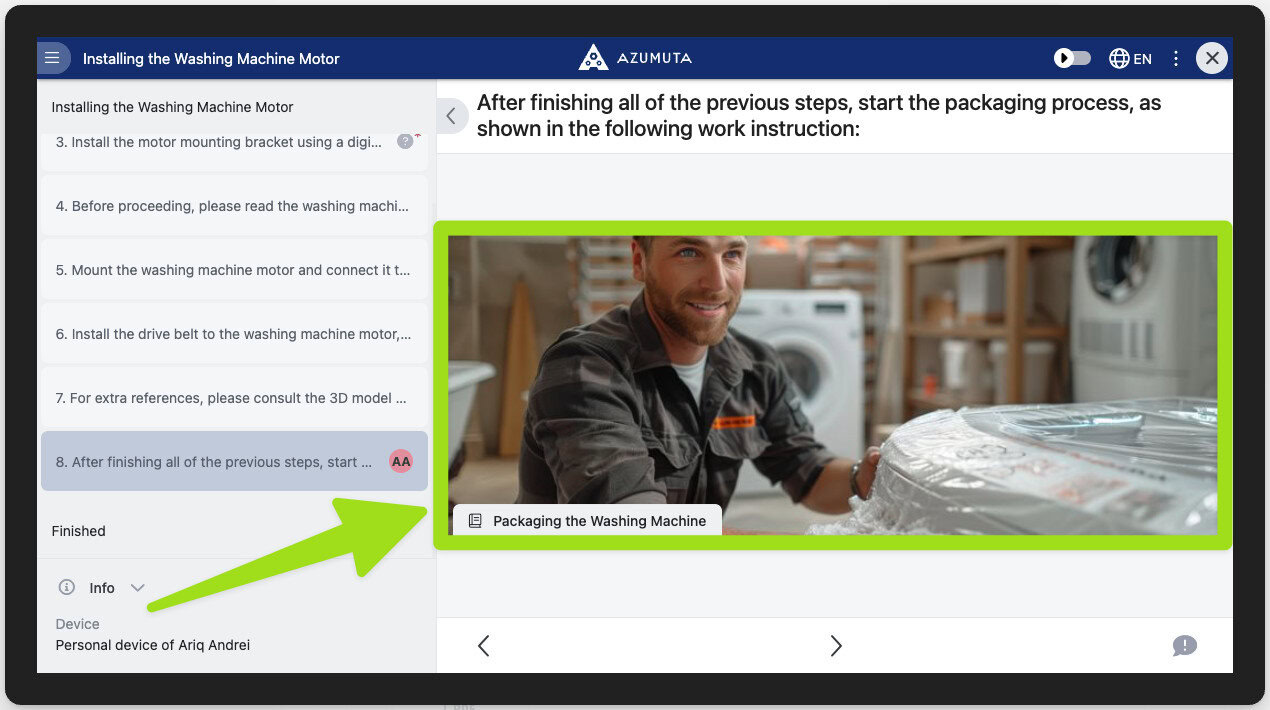Screen dimensions: 1270x710
Task: Click the AA avatar badge on step 8
Action: (401, 461)
